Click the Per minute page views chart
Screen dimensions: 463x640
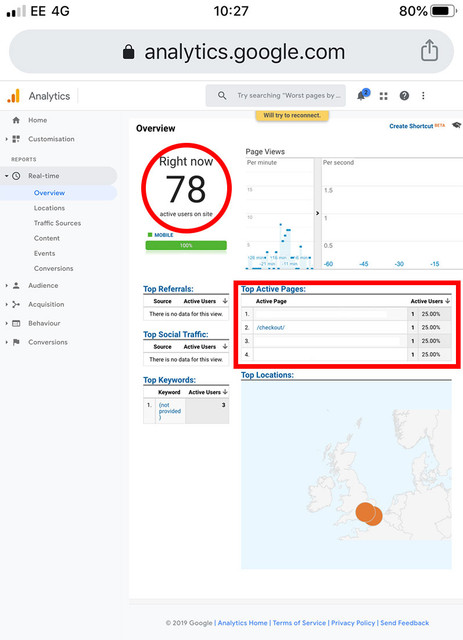click(280, 213)
